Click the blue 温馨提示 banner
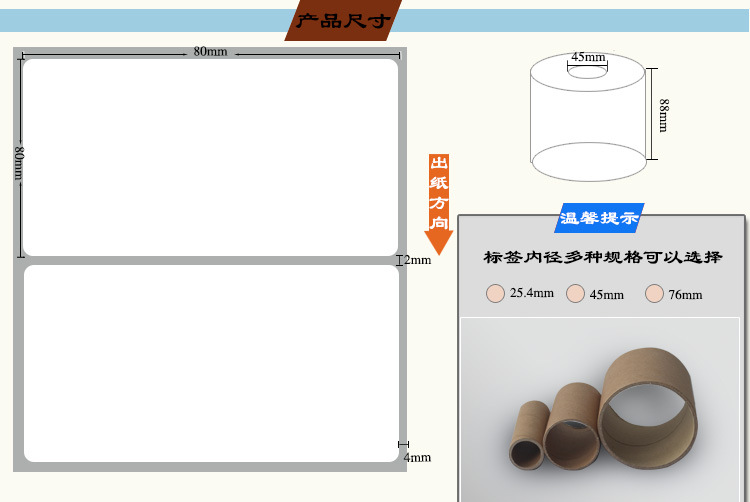750x502 pixels. (599, 217)
